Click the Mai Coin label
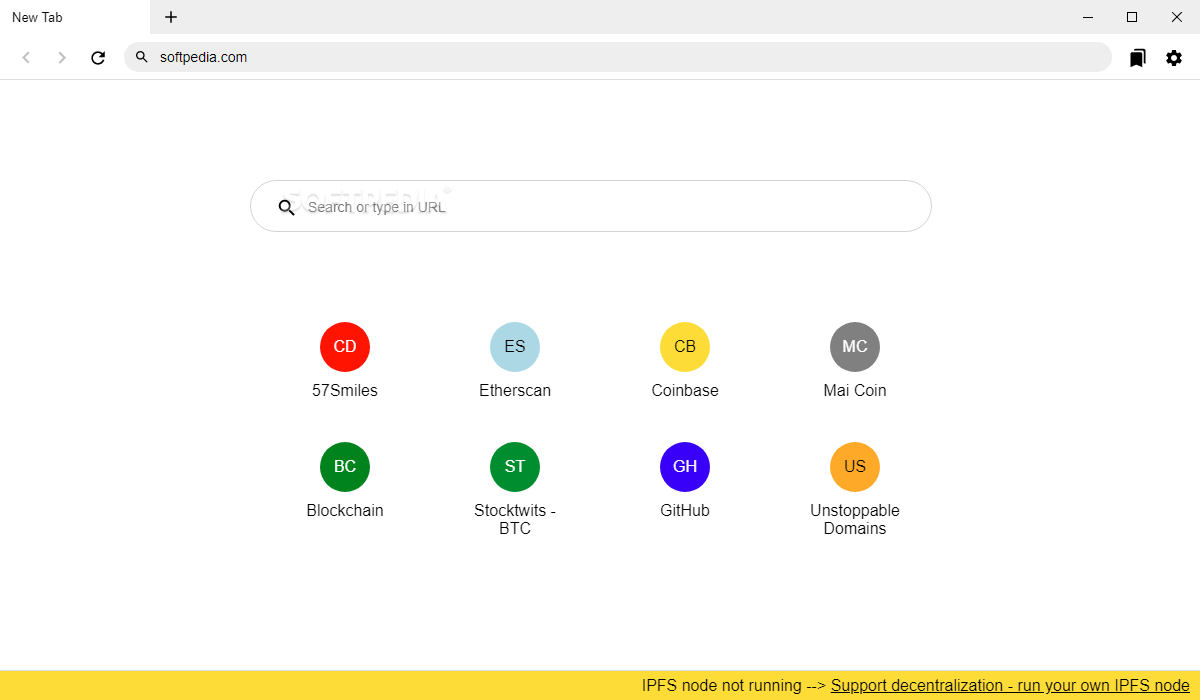 tap(855, 390)
